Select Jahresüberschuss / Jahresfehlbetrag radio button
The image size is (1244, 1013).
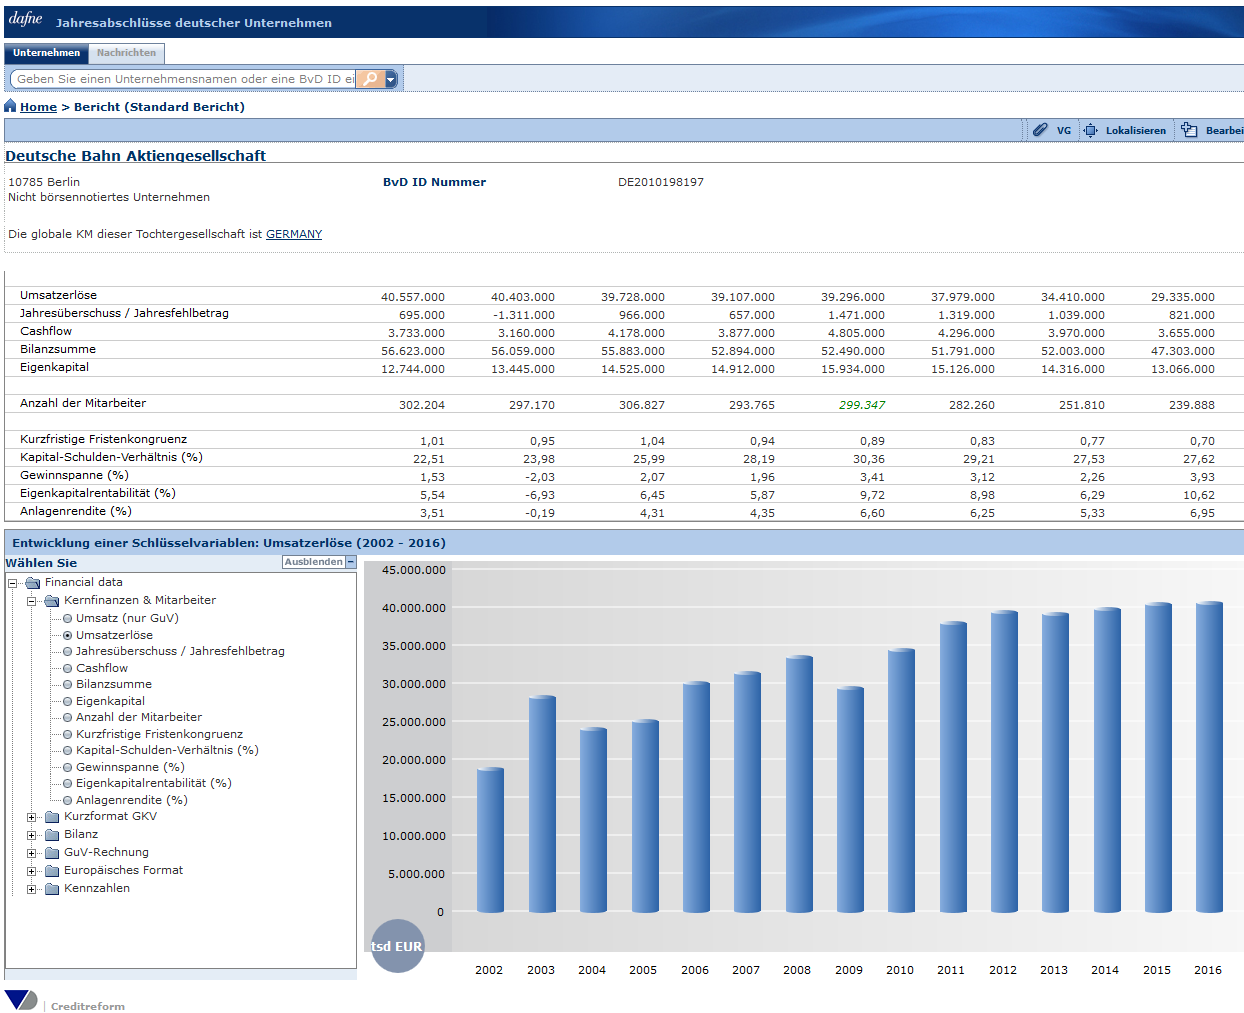(68, 651)
